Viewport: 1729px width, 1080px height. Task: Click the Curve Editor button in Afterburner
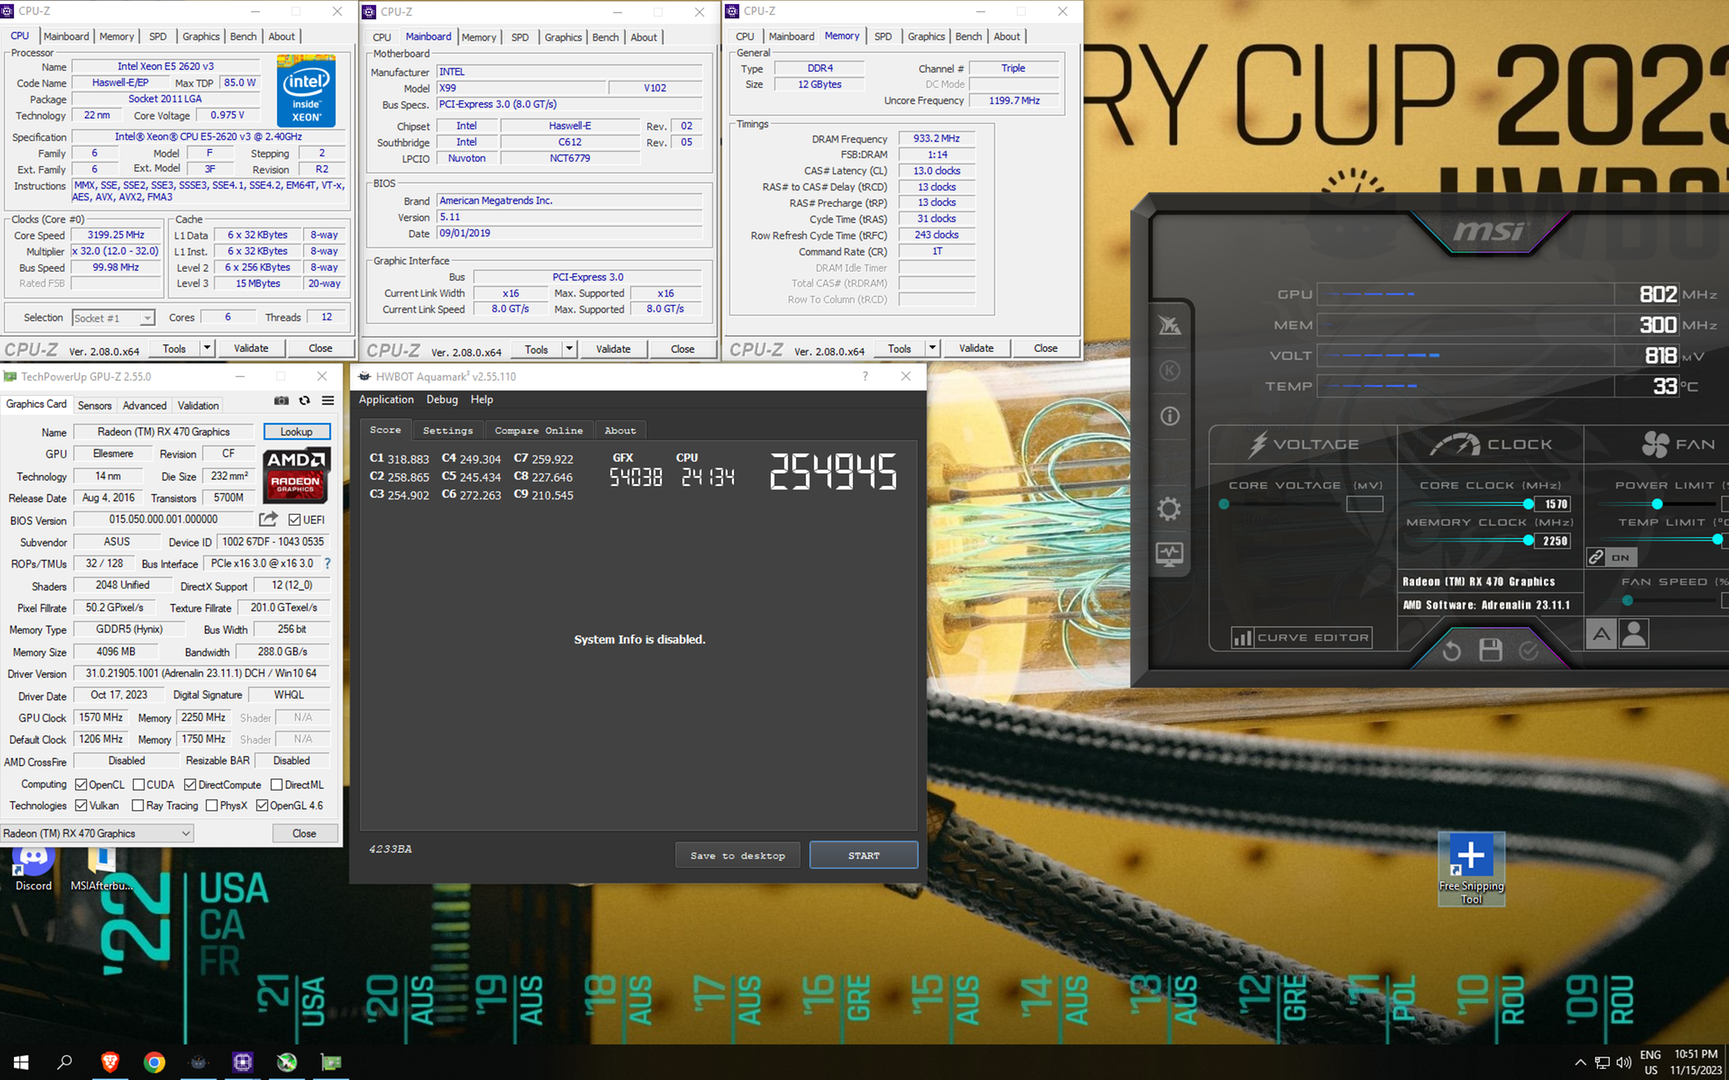[x=1302, y=637]
